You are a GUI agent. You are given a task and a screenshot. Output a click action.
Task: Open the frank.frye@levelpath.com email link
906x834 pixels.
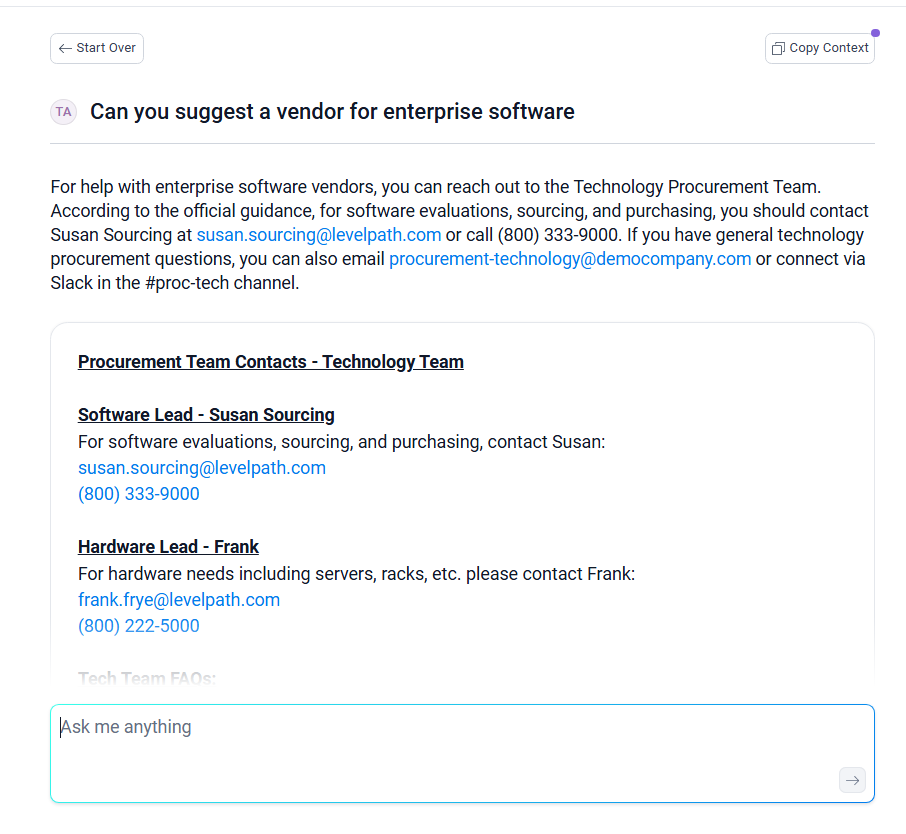click(x=179, y=600)
